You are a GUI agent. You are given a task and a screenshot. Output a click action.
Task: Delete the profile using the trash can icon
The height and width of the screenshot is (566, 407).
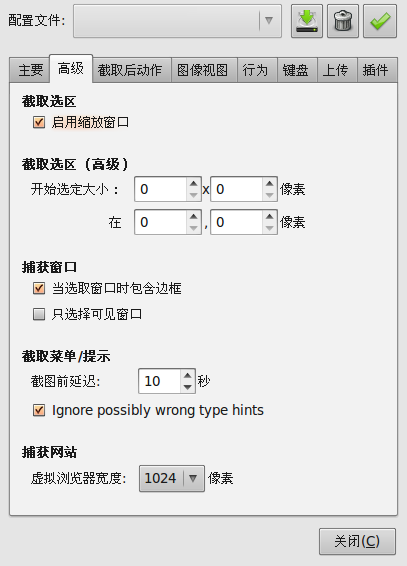point(343,21)
